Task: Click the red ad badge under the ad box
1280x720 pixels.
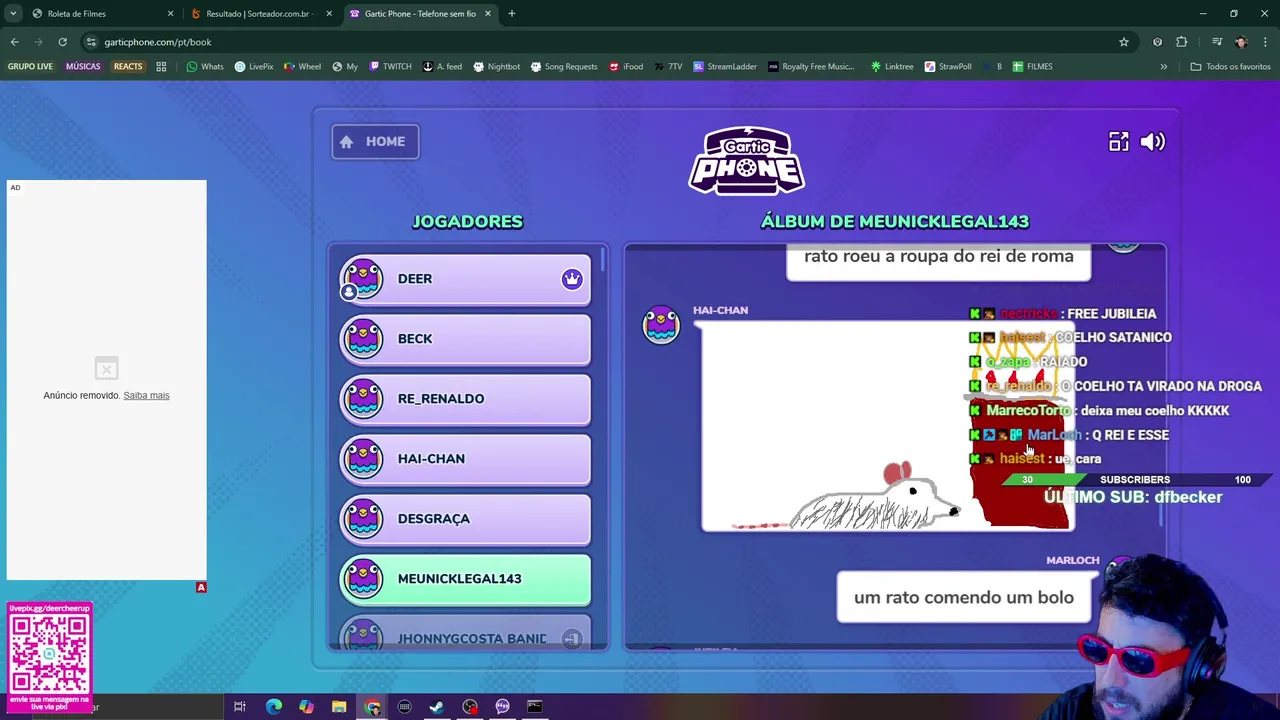Action: (201, 587)
